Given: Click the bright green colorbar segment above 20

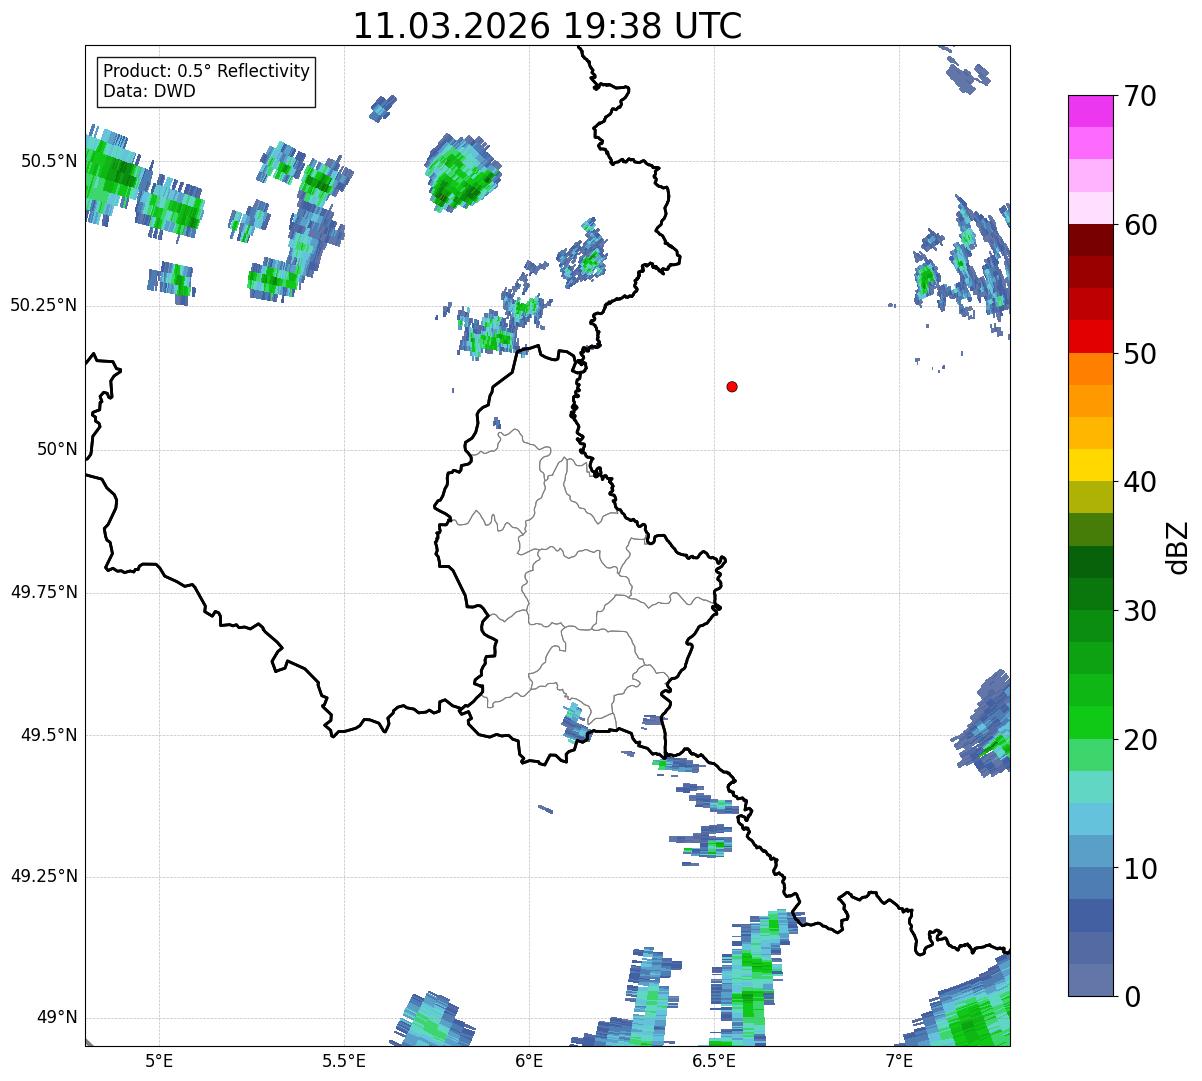Looking at the screenshot, I should [1090, 722].
